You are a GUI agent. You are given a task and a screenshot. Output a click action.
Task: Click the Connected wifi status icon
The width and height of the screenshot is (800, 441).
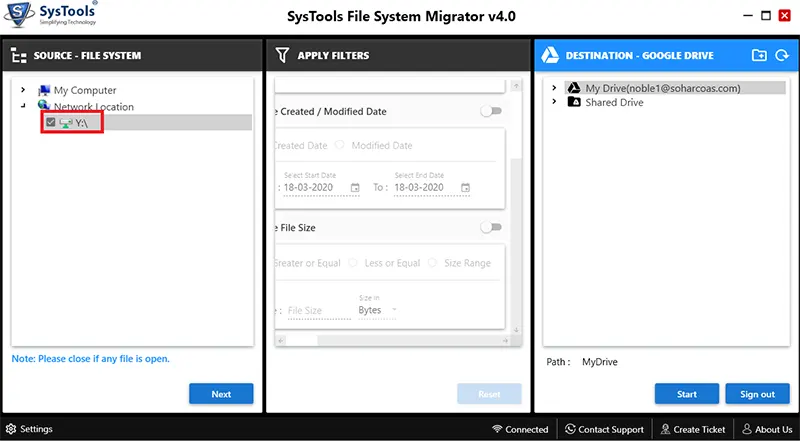pos(497,429)
